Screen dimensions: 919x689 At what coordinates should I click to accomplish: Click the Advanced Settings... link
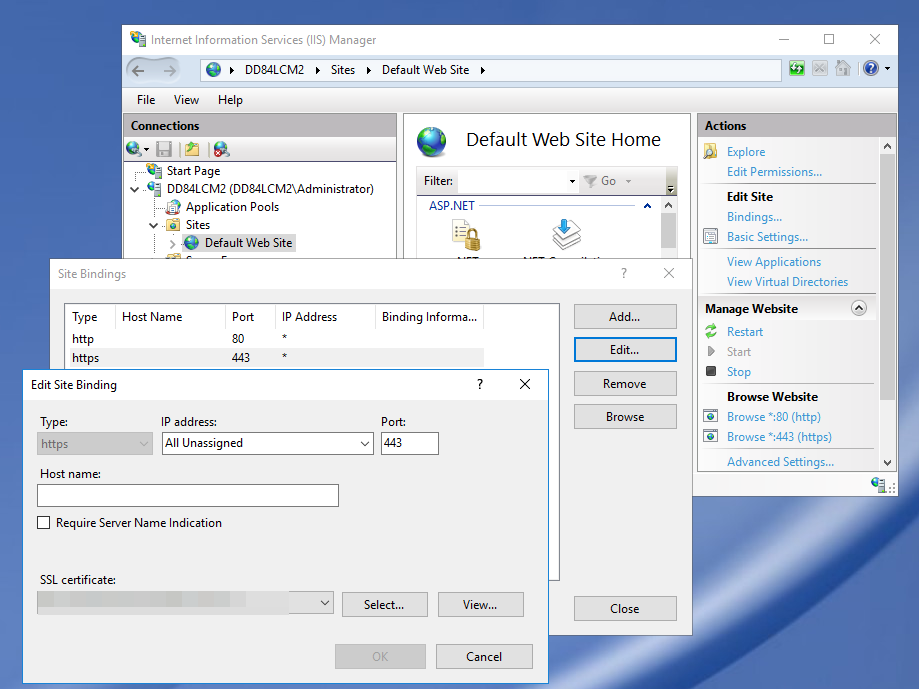click(780, 462)
